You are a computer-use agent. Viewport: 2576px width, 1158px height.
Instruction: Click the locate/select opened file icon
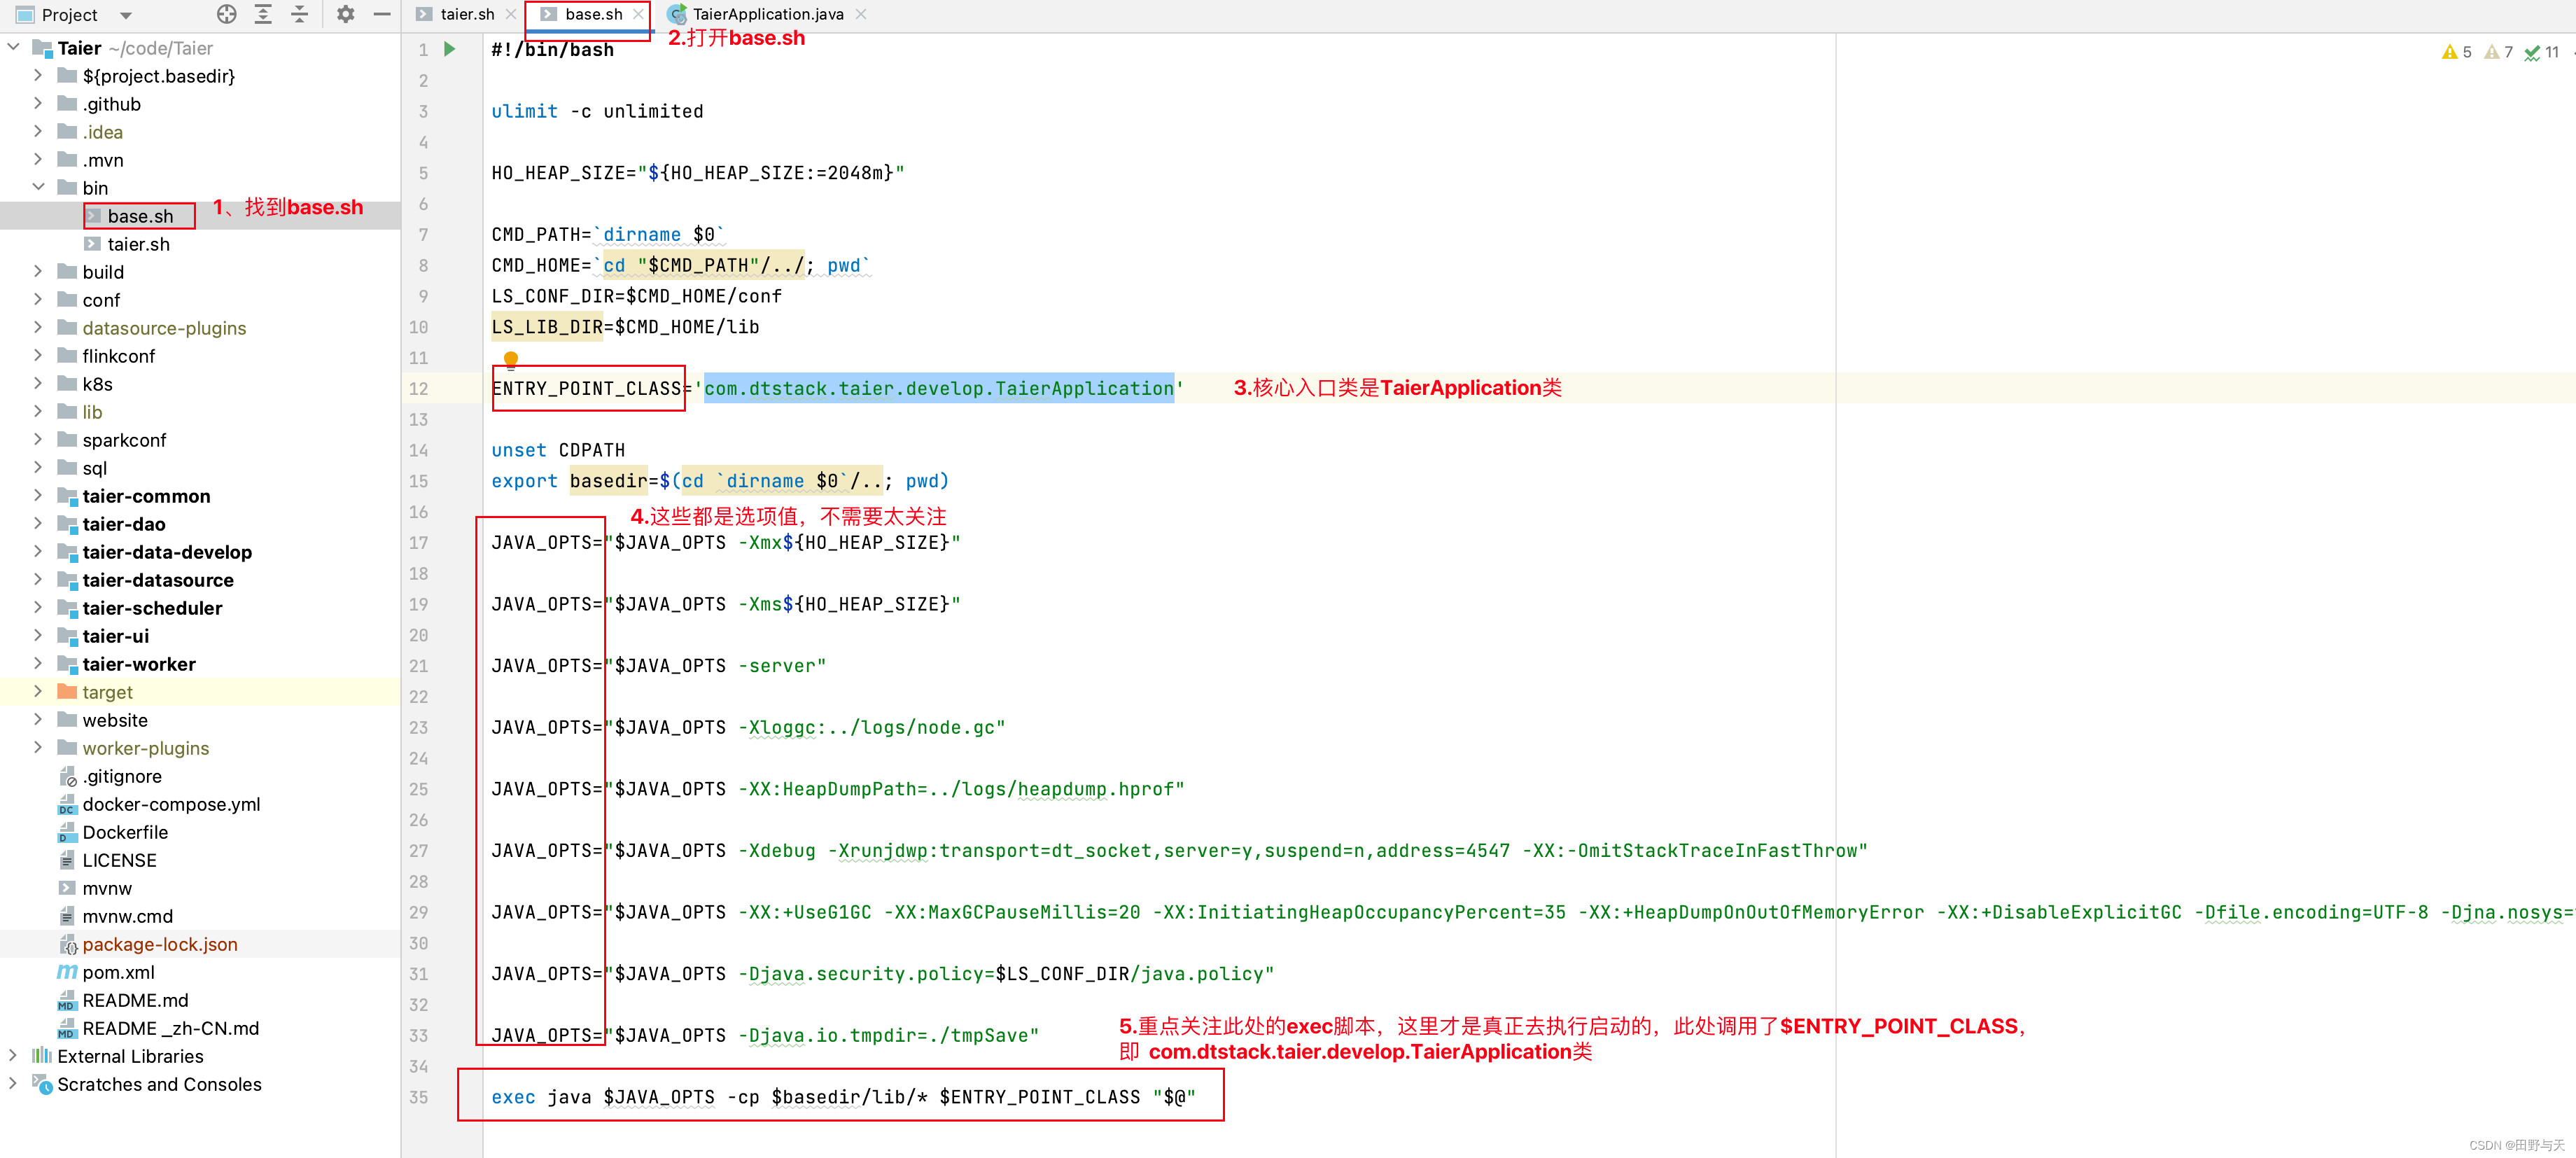[x=227, y=14]
